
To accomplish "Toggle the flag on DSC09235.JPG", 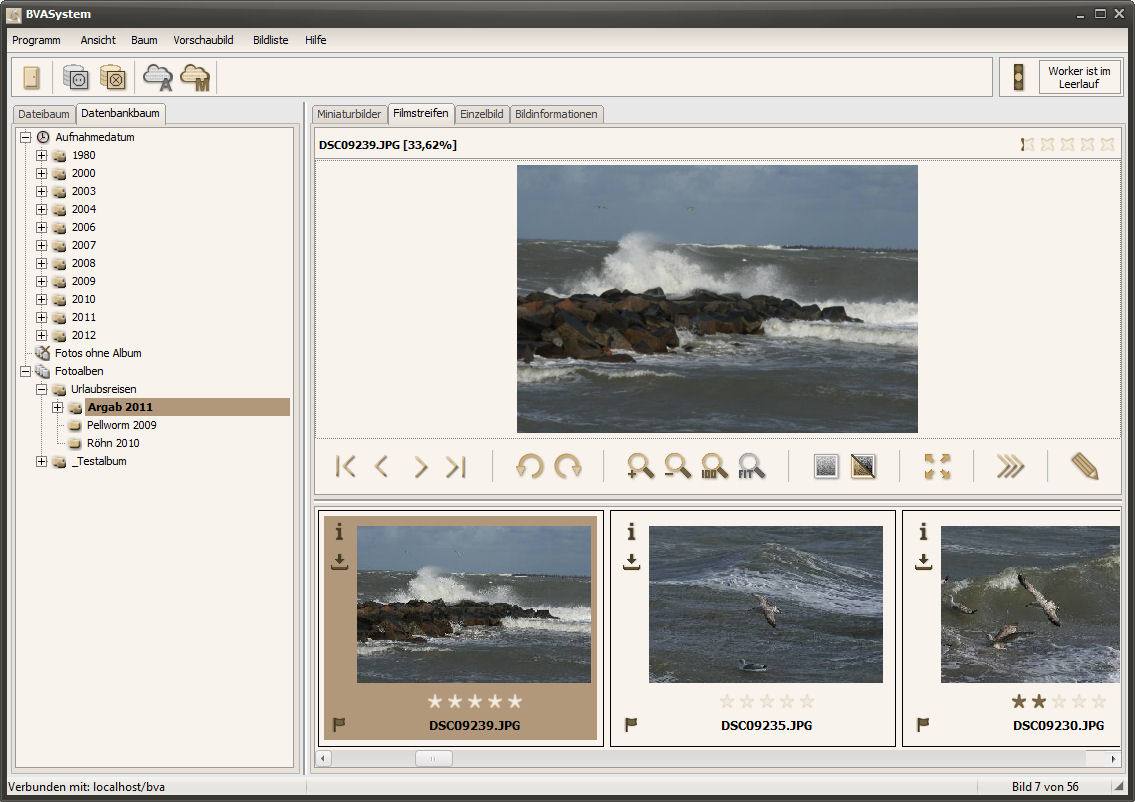I will 631,724.
